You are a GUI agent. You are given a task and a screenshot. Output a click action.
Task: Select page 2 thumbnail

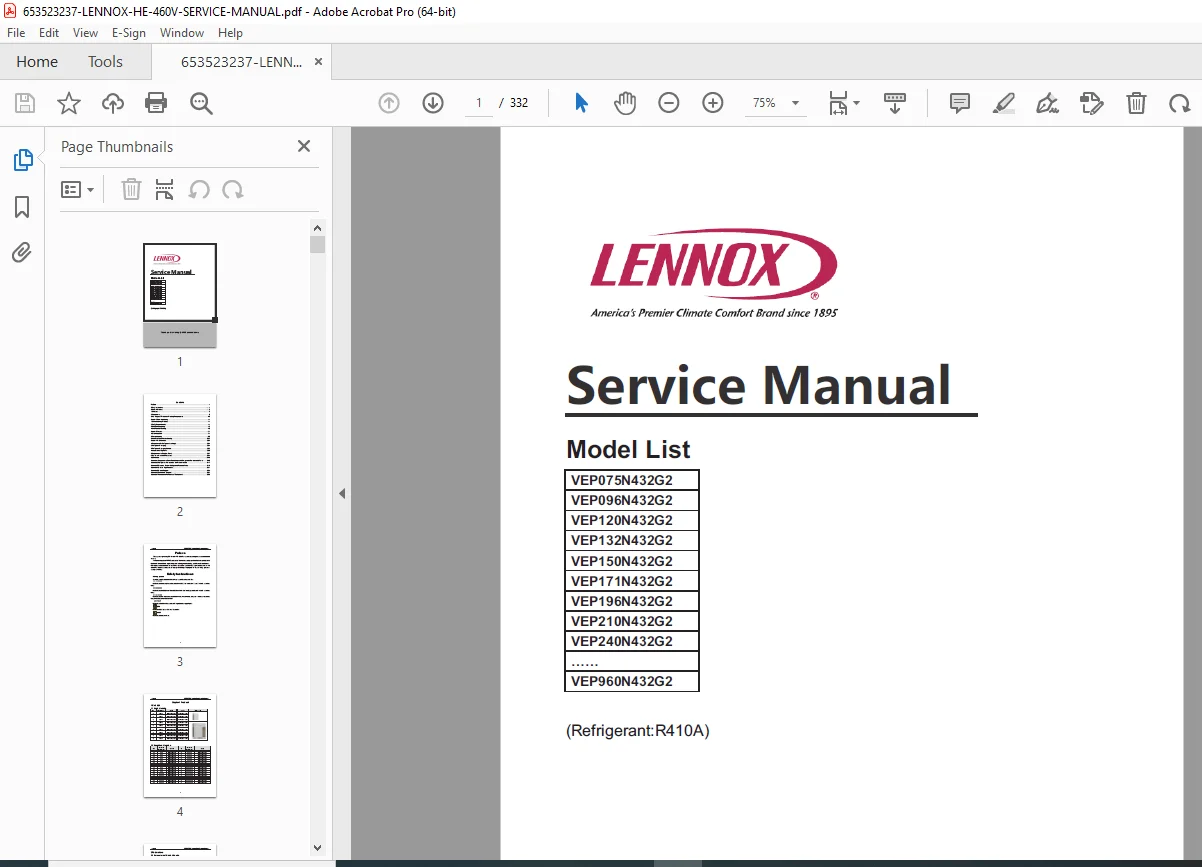click(x=180, y=446)
